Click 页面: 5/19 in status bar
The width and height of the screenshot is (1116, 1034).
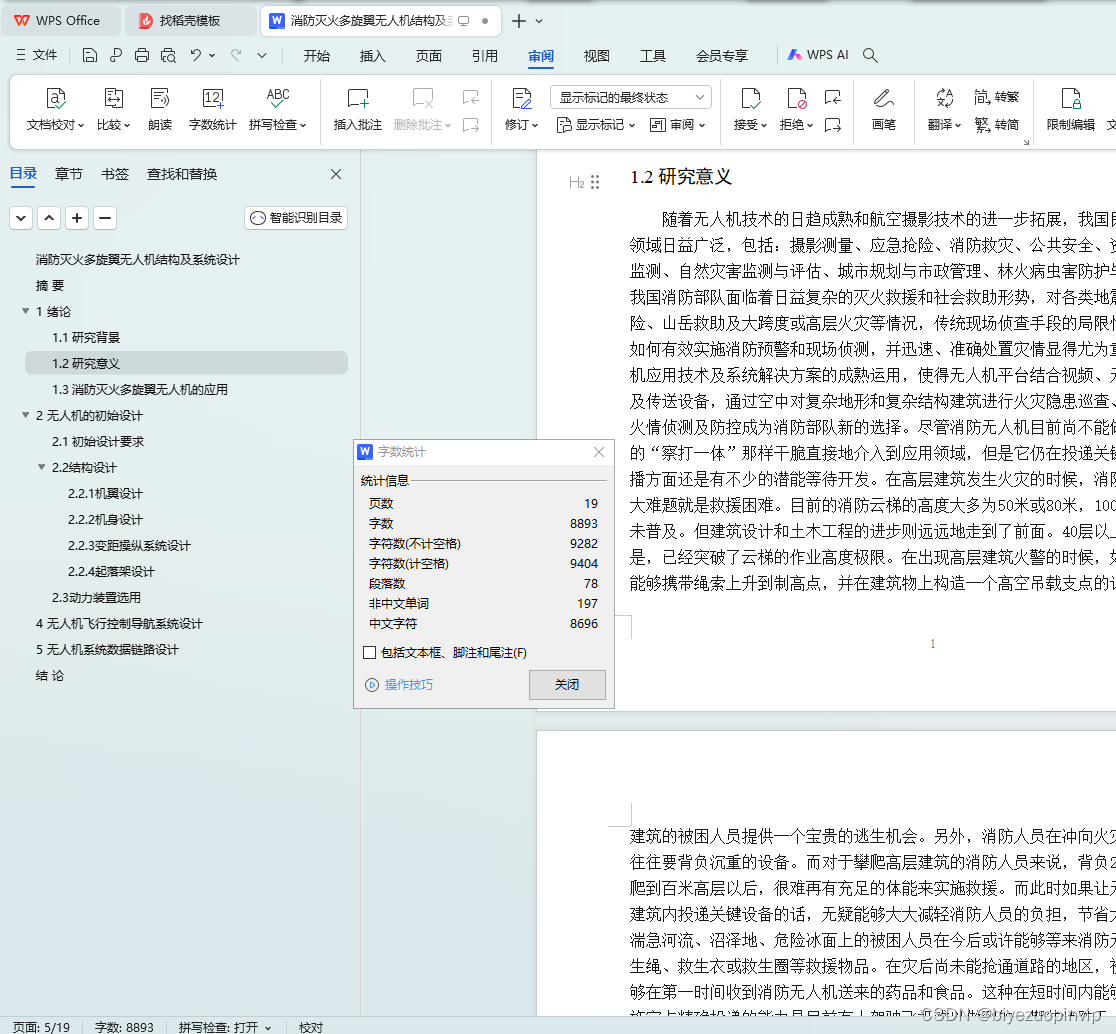click(41, 1027)
